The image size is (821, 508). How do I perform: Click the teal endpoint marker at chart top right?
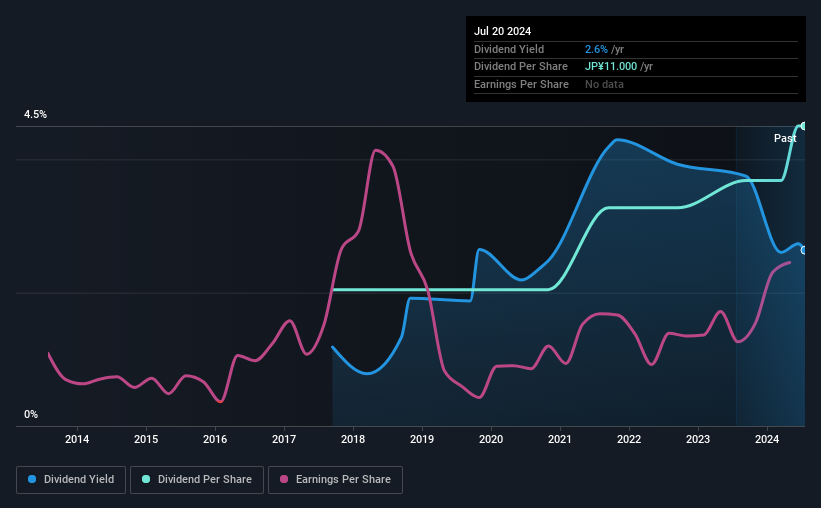point(803,126)
